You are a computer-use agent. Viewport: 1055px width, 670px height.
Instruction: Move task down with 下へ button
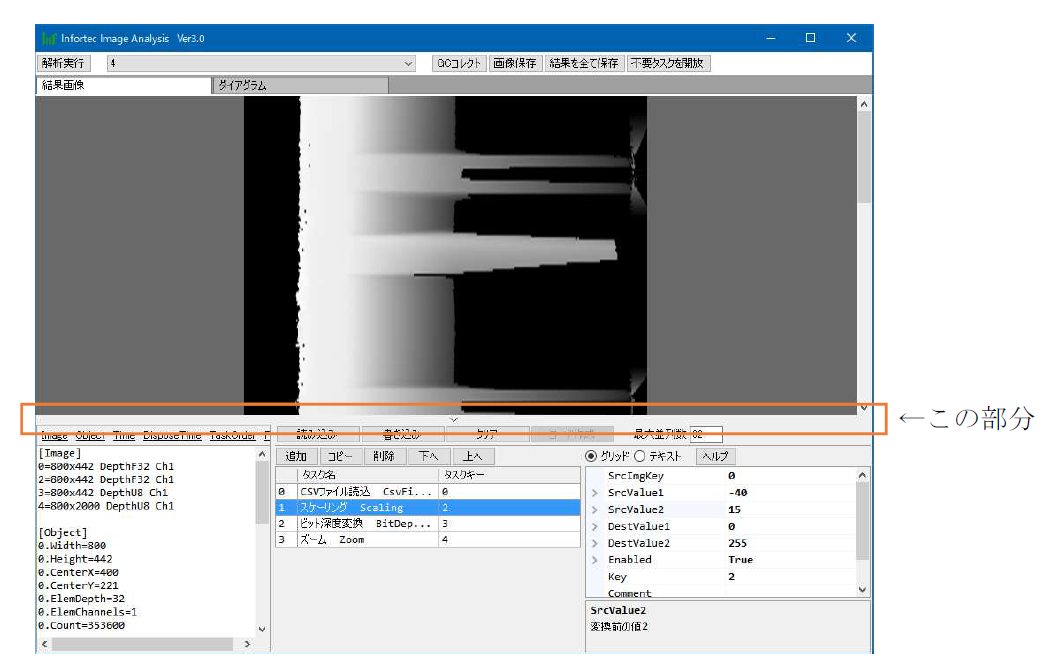pos(429,456)
